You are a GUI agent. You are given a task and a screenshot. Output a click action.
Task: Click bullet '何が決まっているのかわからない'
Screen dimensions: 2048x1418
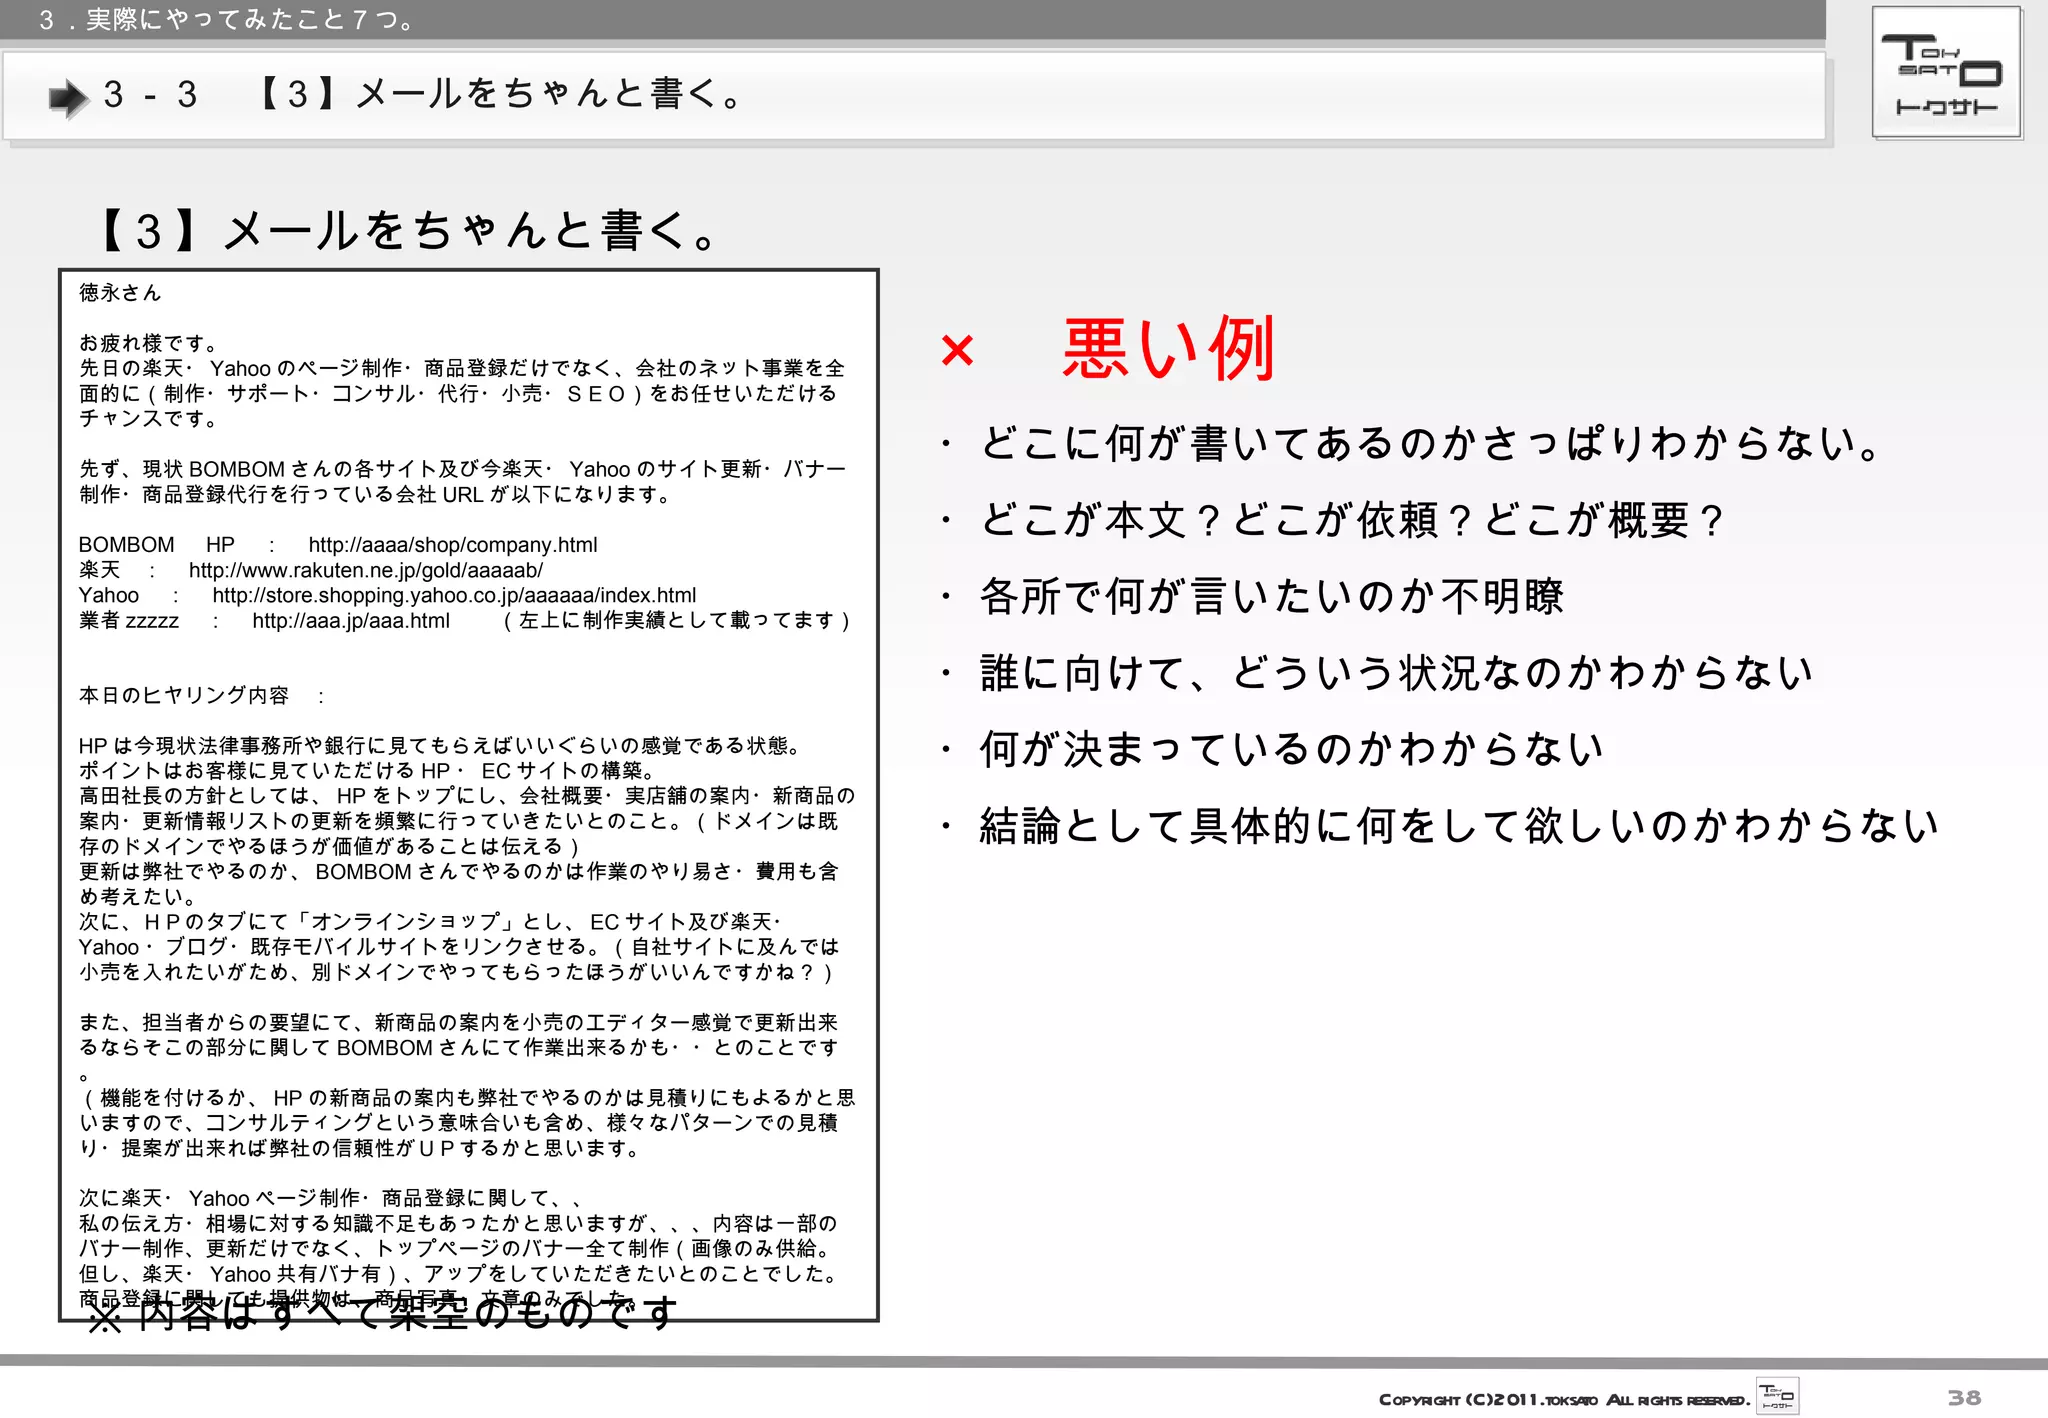point(1292,749)
